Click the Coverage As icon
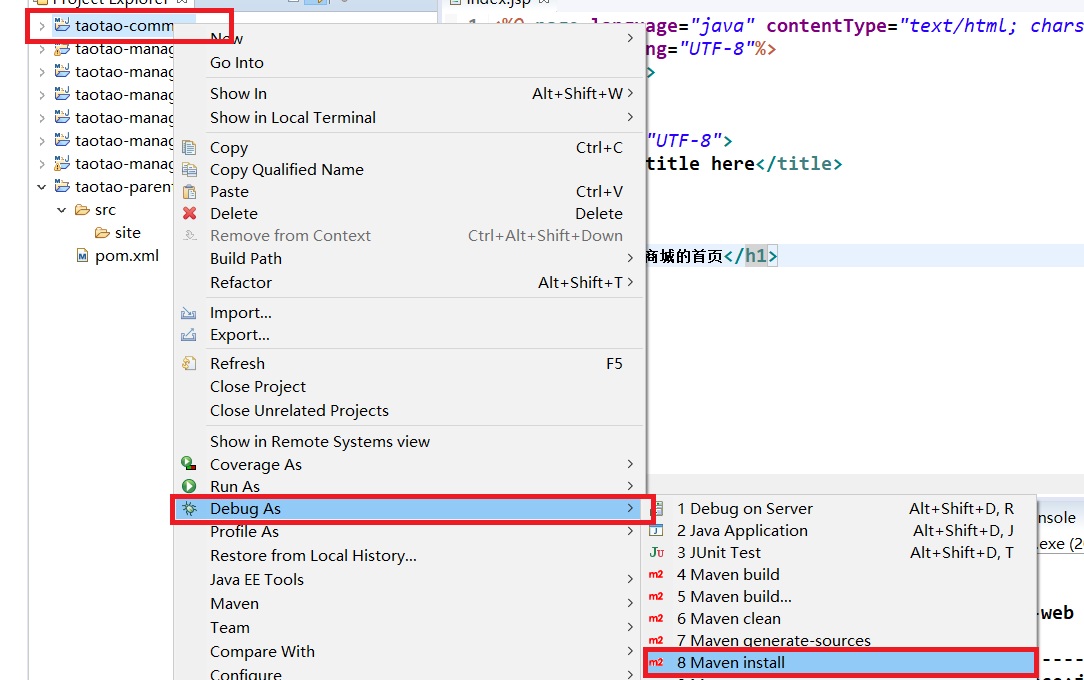 point(189,464)
